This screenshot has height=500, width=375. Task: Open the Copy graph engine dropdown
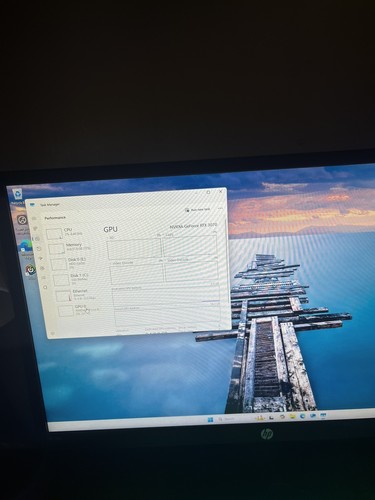(x=169, y=235)
